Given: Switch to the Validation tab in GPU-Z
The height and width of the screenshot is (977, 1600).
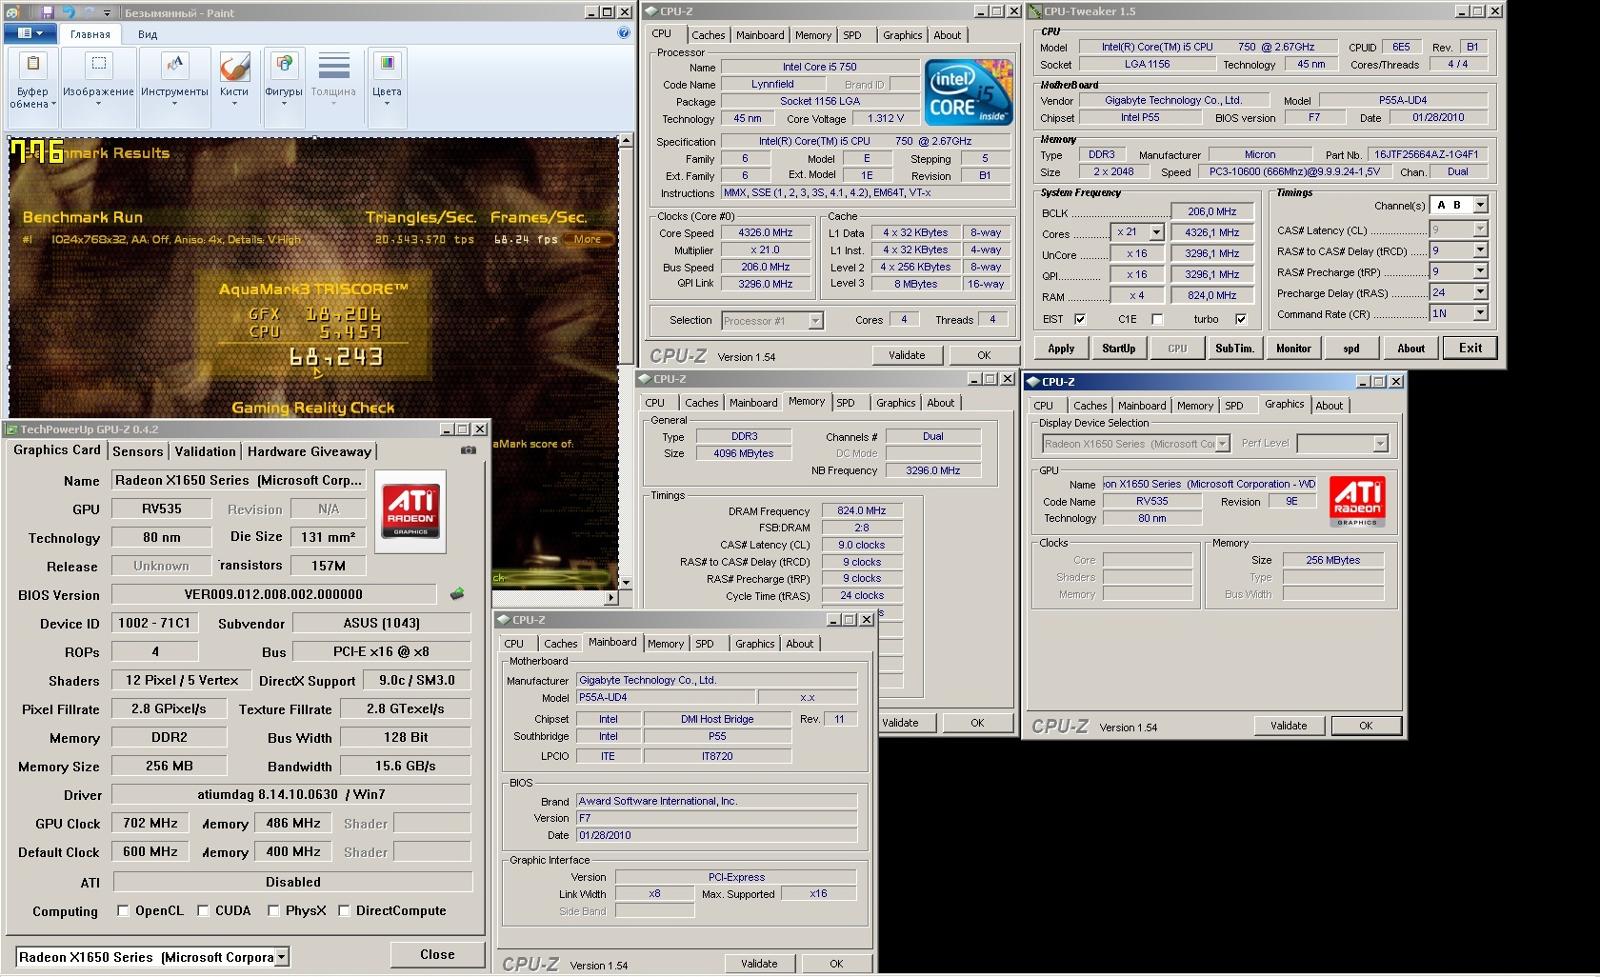Looking at the screenshot, I should click(x=205, y=451).
